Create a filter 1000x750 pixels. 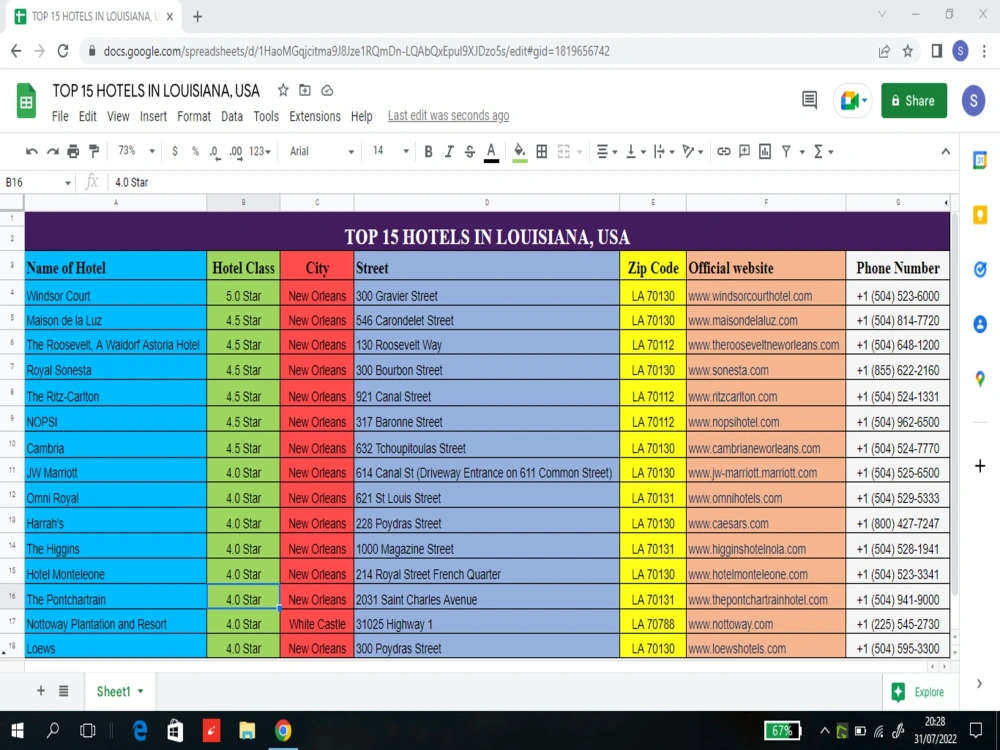coord(786,152)
